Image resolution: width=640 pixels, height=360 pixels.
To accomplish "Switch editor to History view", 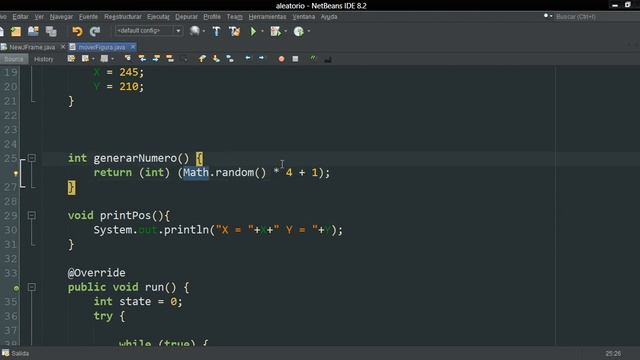I will click(44, 59).
